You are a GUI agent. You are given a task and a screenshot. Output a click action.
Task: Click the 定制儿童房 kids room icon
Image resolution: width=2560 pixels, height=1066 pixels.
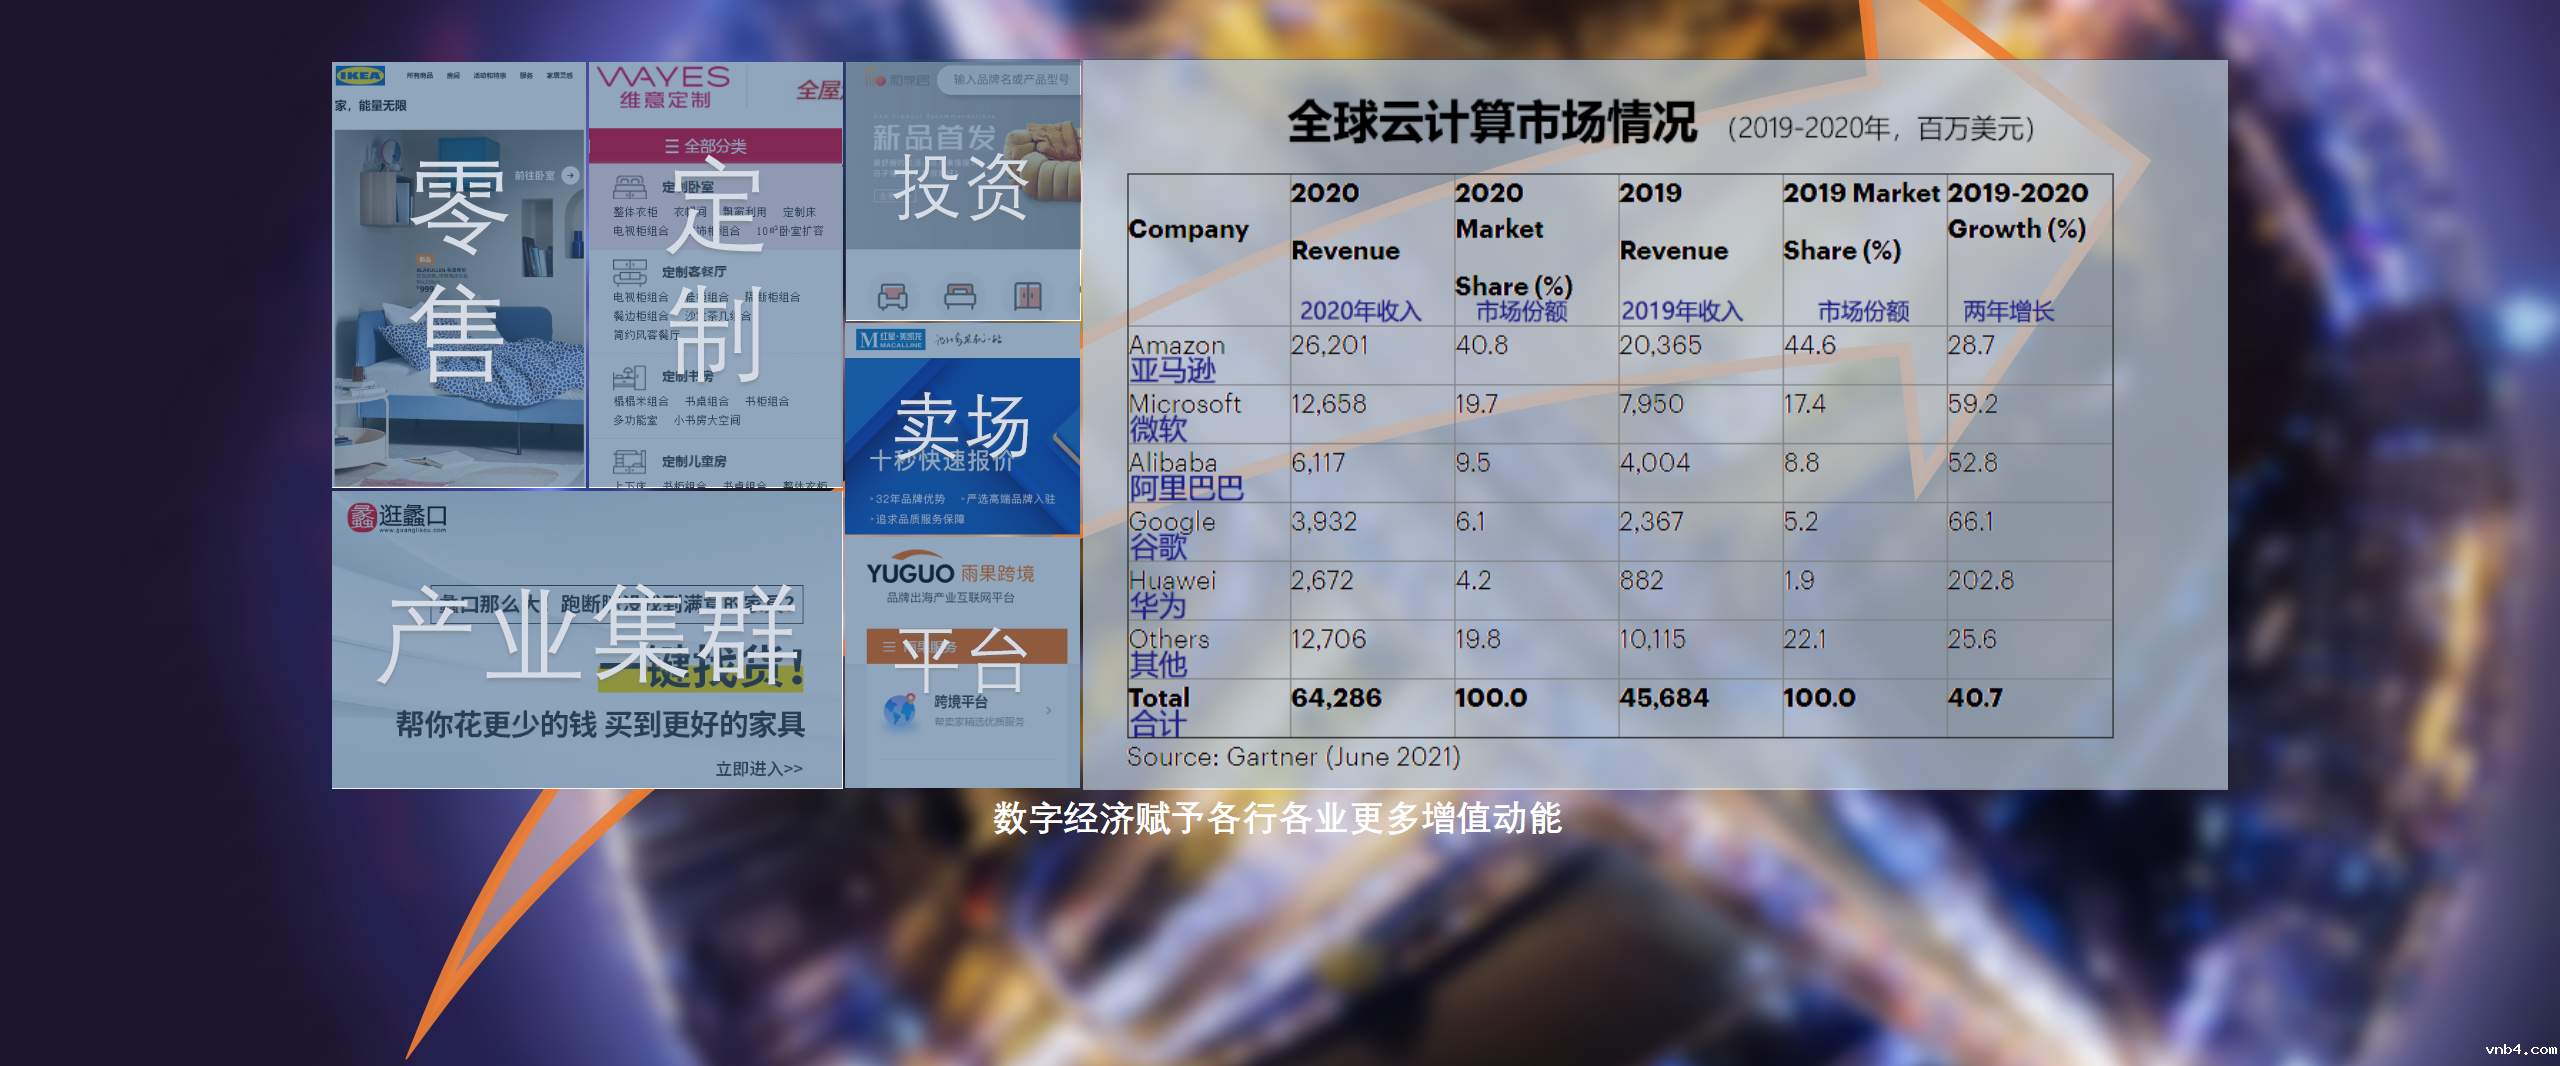[629, 461]
